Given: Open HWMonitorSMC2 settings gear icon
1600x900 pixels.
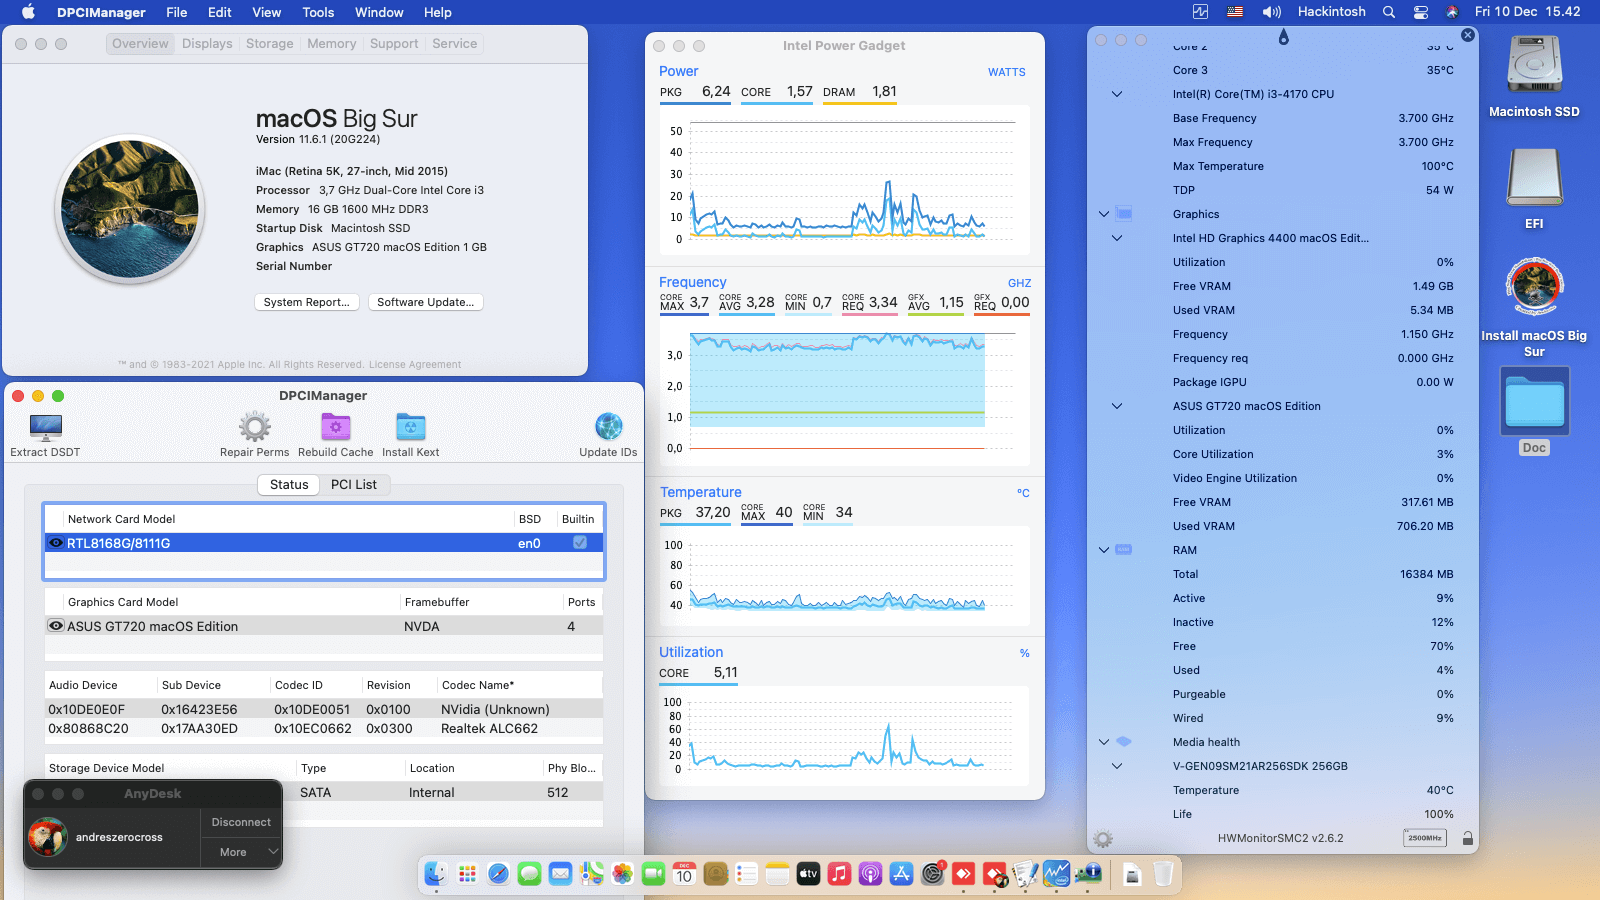Looking at the screenshot, I should click(x=1102, y=839).
